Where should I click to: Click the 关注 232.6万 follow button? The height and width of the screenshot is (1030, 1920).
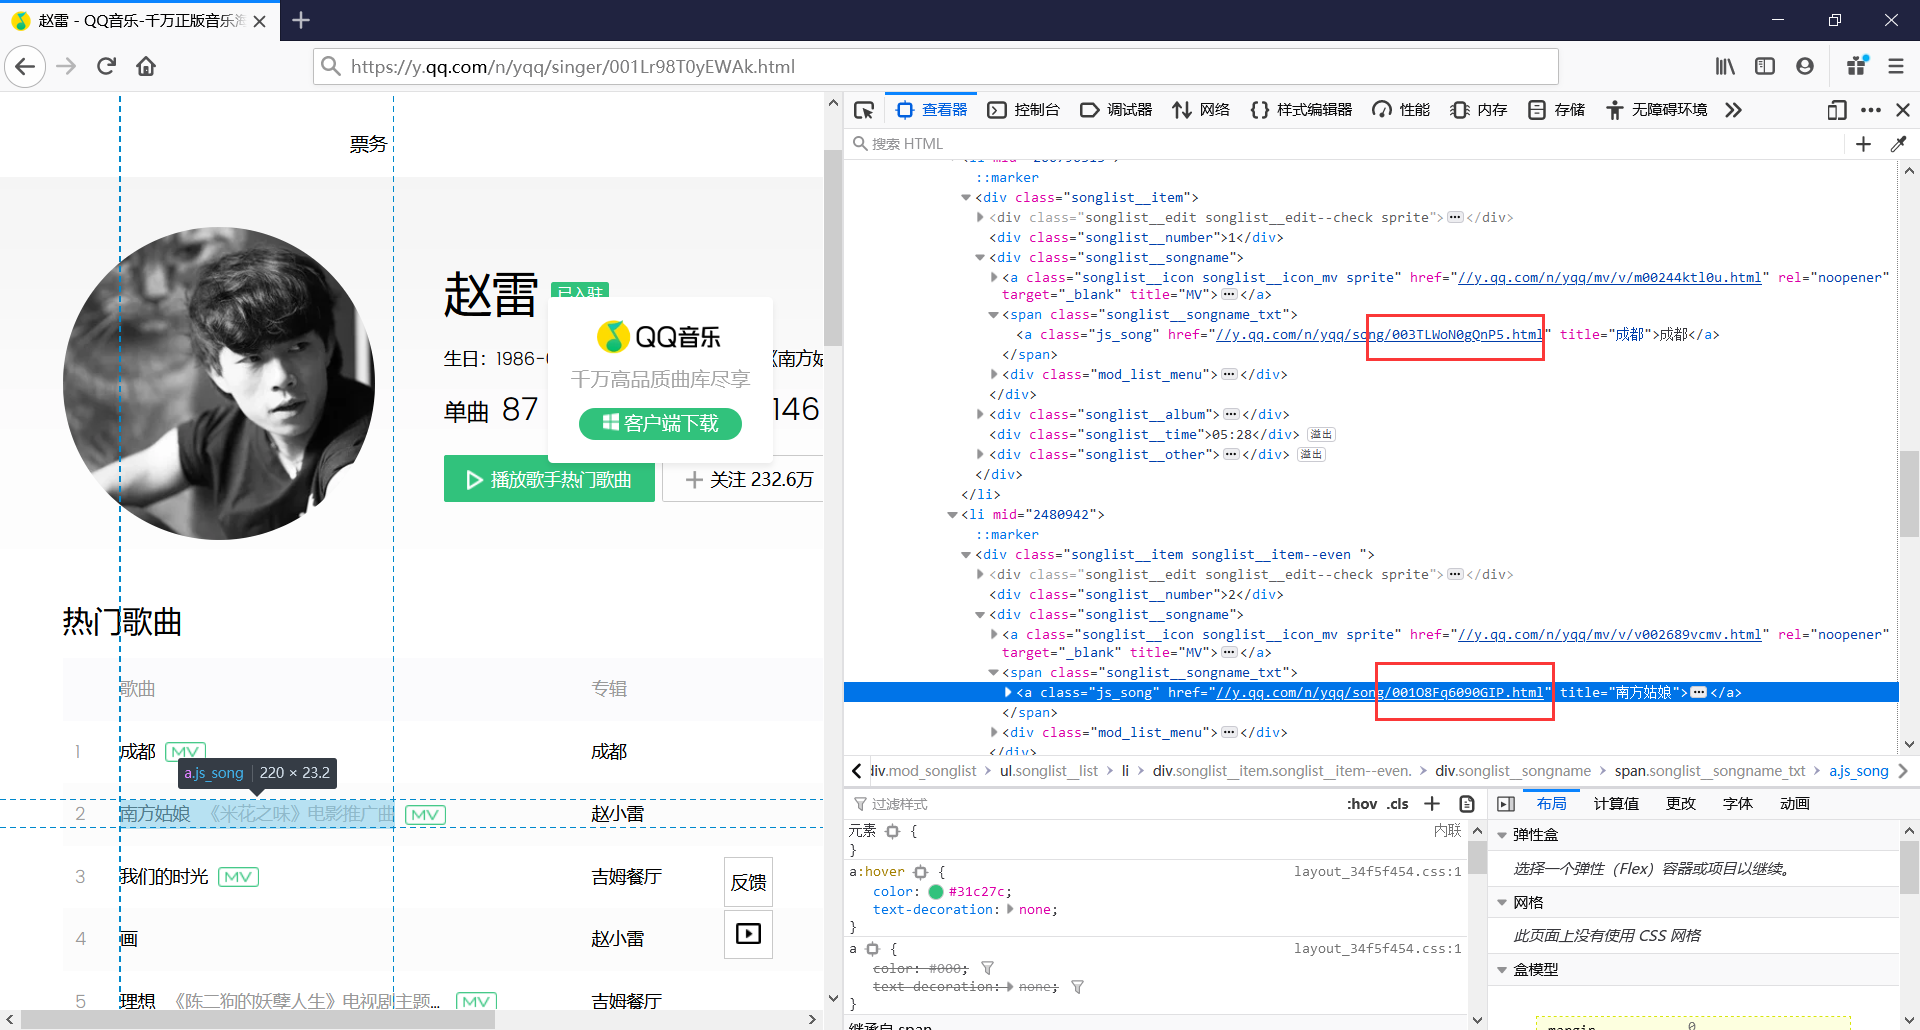pyautogui.click(x=744, y=480)
